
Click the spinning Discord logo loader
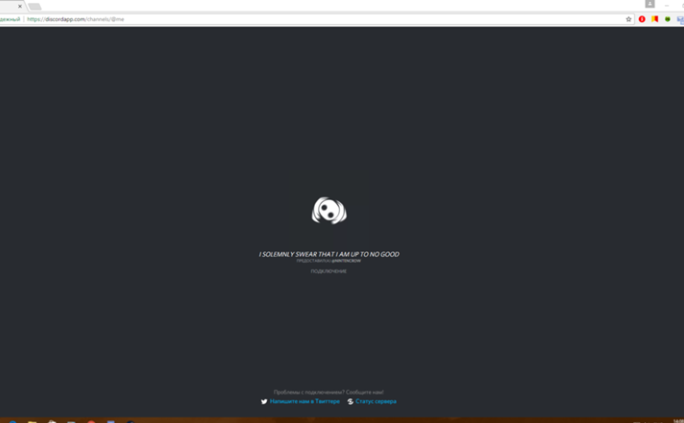coord(329,210)
